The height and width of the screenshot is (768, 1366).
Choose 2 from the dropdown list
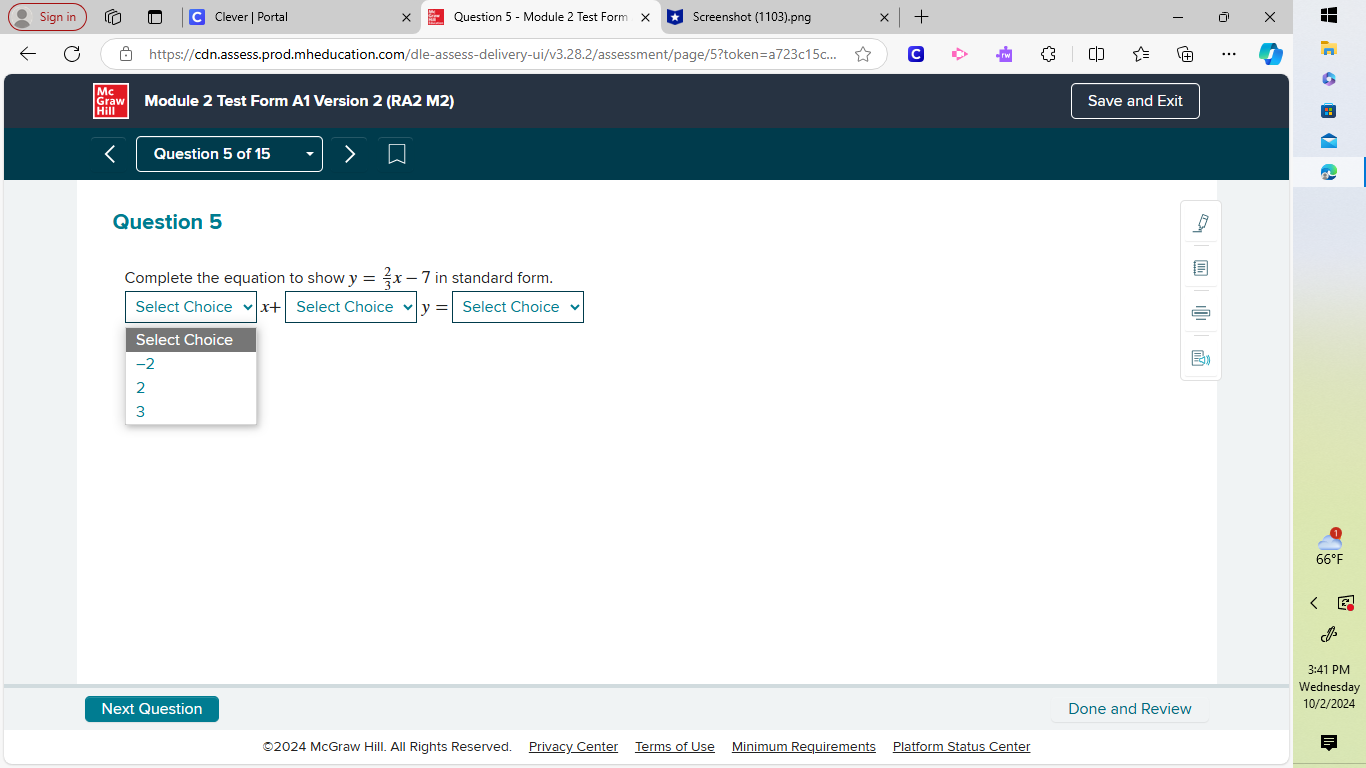point(191,388)
